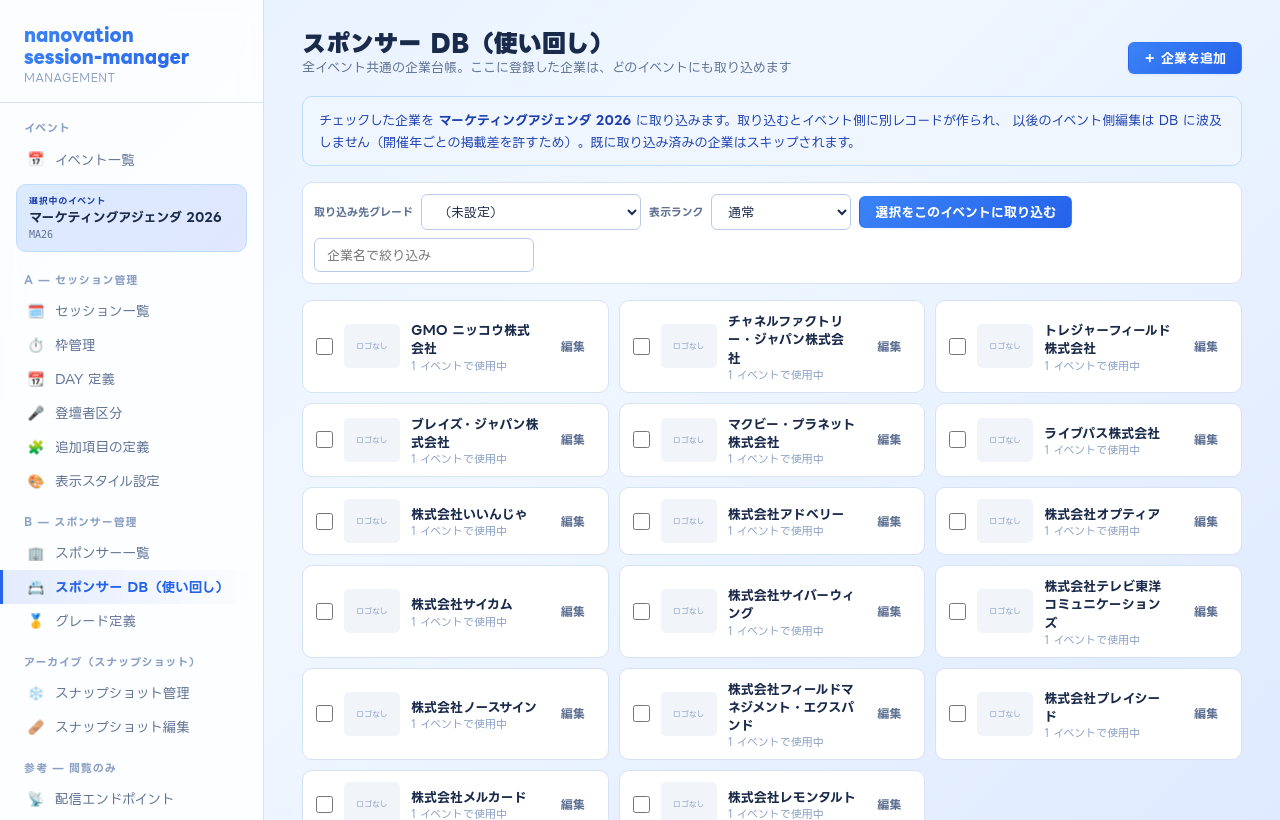The height and width of the screenshot is (820, 1280).
Task: Select 表示スタイル設定 menu item
Action: tap(131, 481)
